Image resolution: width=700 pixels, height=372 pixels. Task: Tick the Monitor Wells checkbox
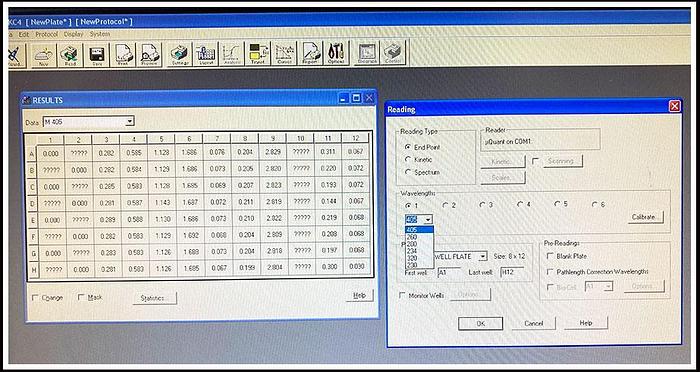tap(402, 296)
